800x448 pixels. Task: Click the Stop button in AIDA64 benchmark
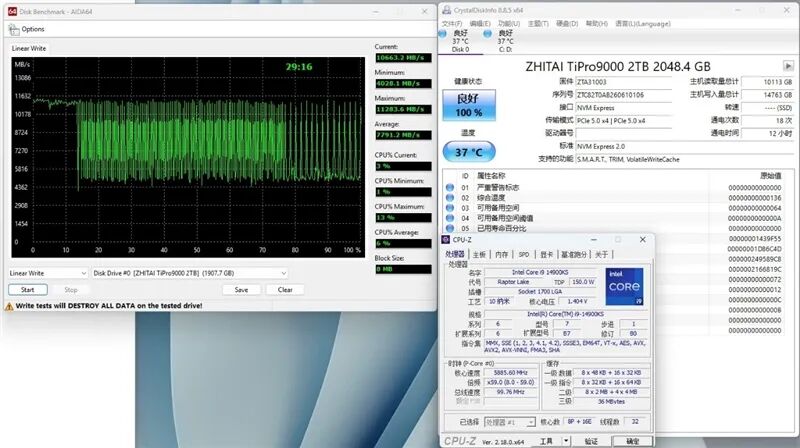[71, 290]
